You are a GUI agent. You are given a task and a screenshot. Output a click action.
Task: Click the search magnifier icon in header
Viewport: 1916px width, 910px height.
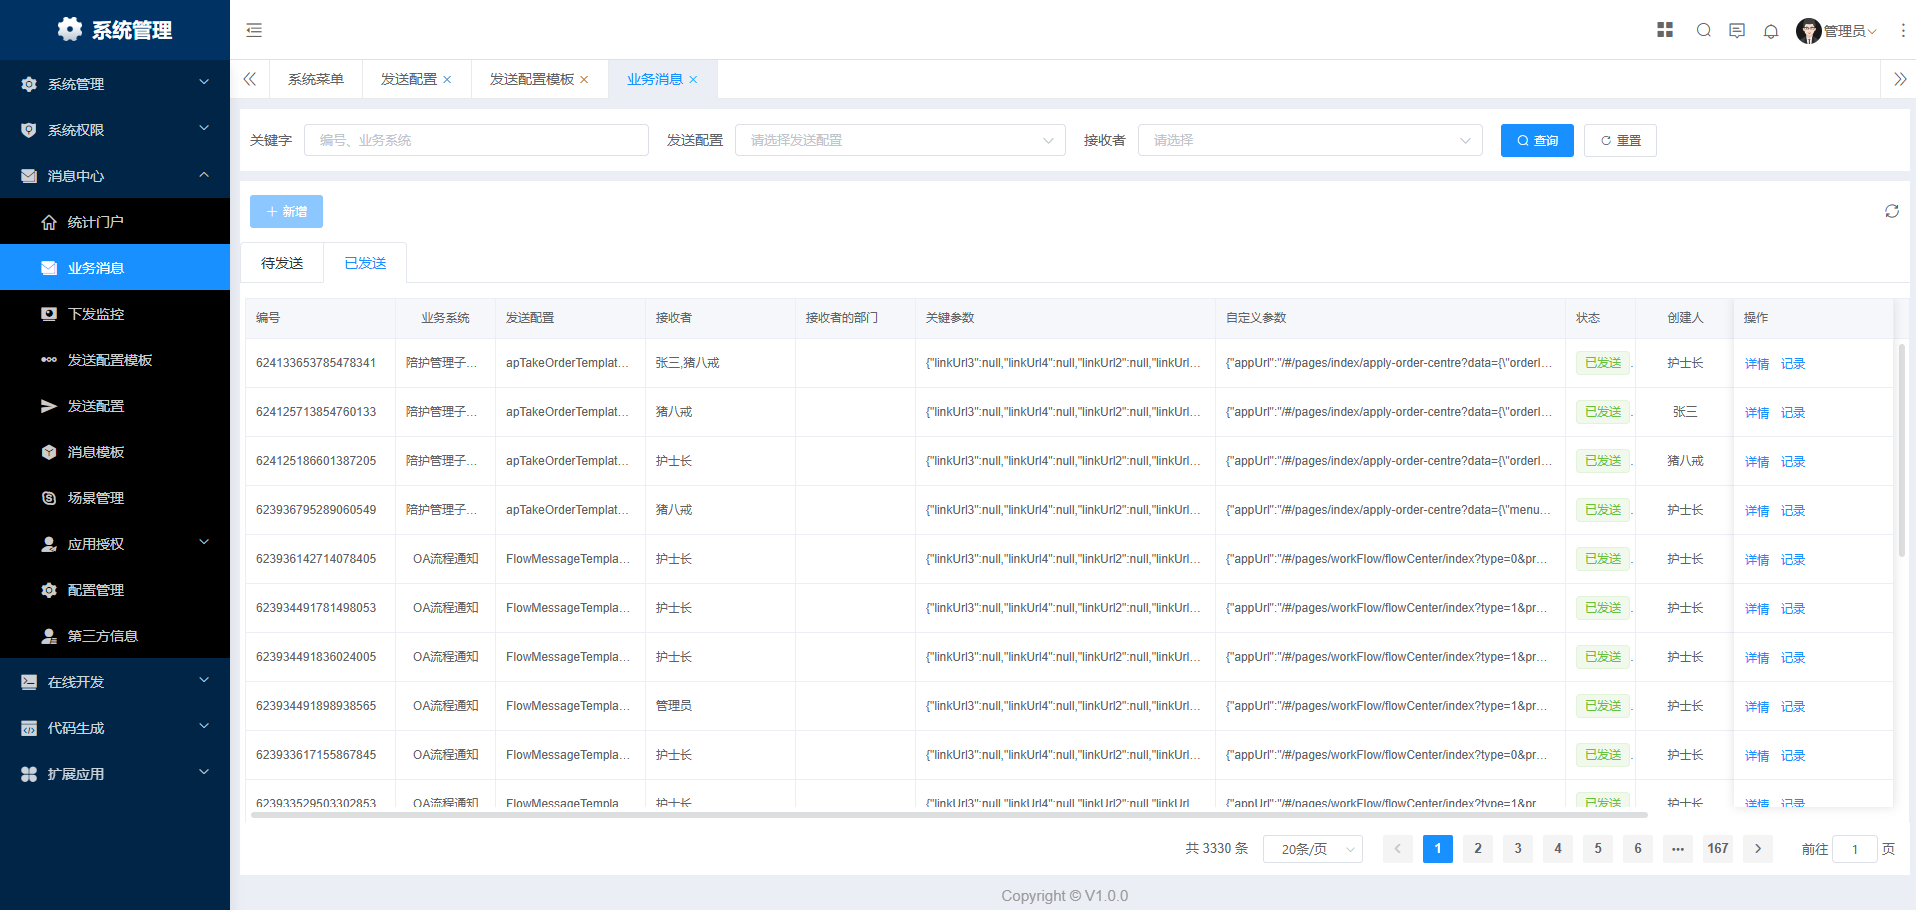(1703, 30)
